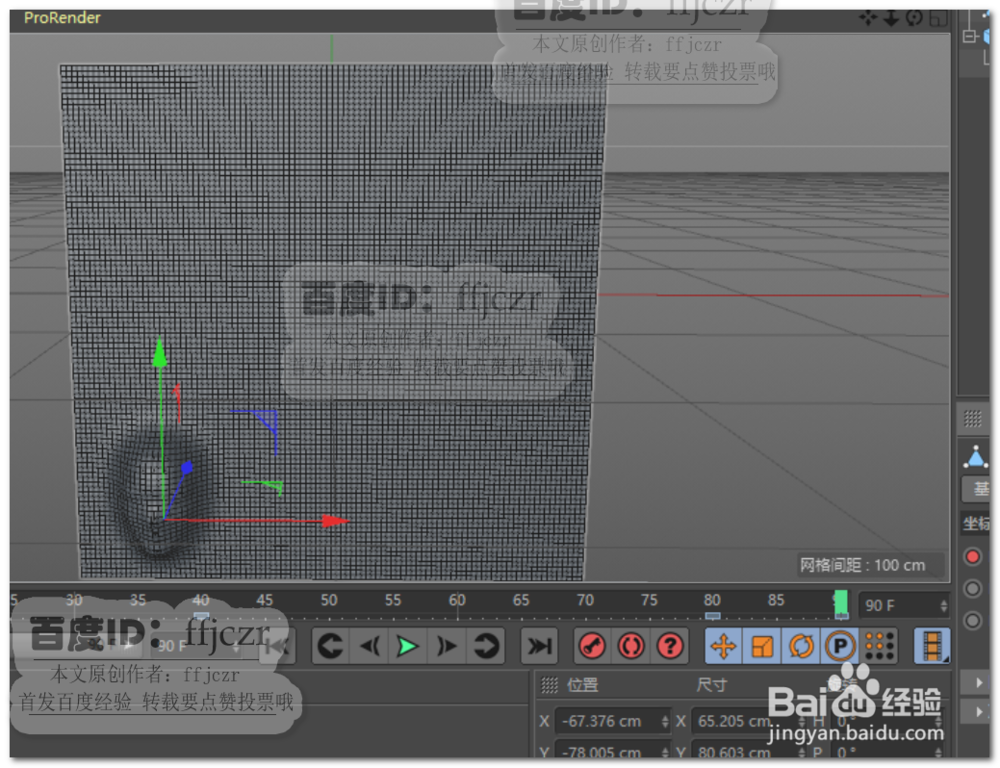
Task: Toggle position keyframe recording (move arrows)
Action: coord(723,646)
